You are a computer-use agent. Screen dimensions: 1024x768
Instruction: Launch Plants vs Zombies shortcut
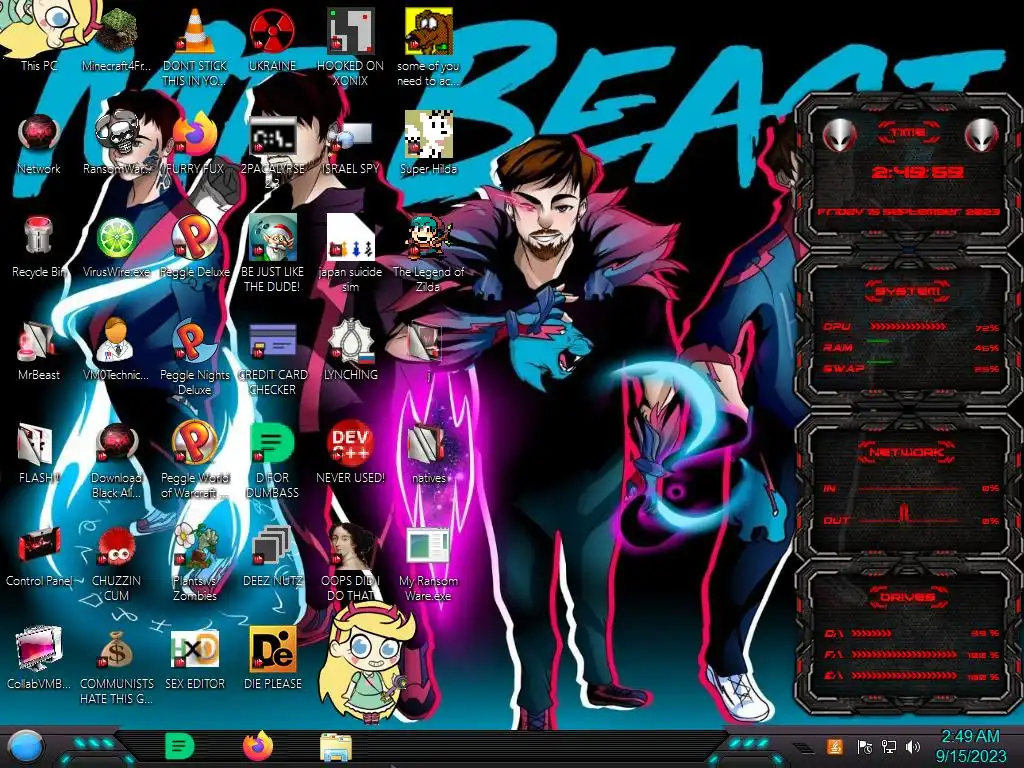point(195,547)
